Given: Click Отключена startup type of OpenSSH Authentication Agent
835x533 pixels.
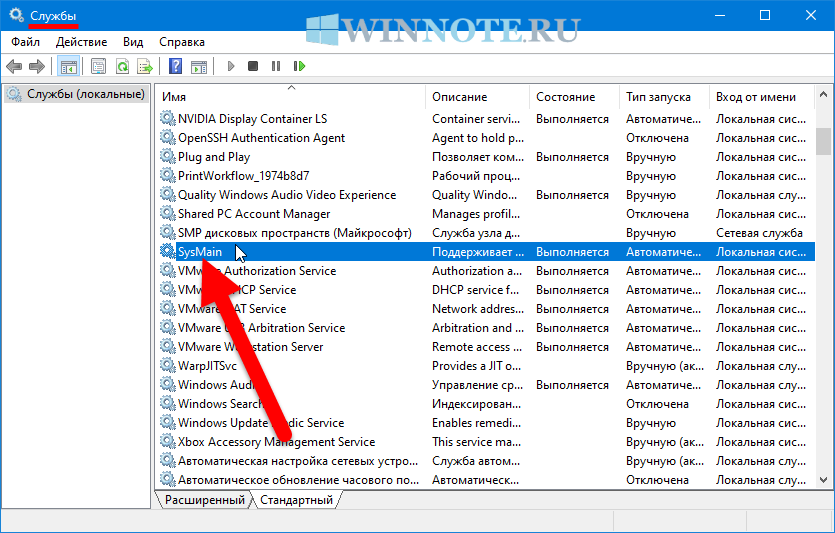Looking at the screenshot, I should pos(657,138).
